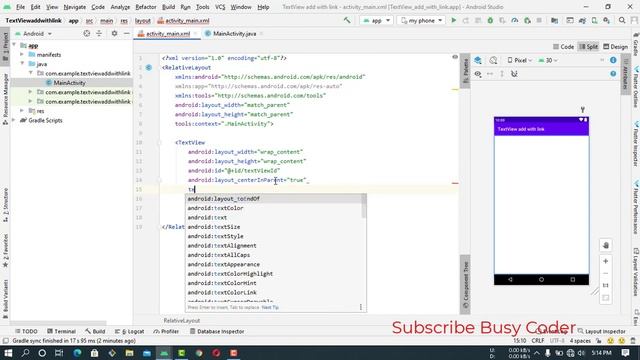The width and height of the screenshot is (640, 360).
Task: Hide the Project tool window
Action: pyautogui.click(x=127, y=33)
